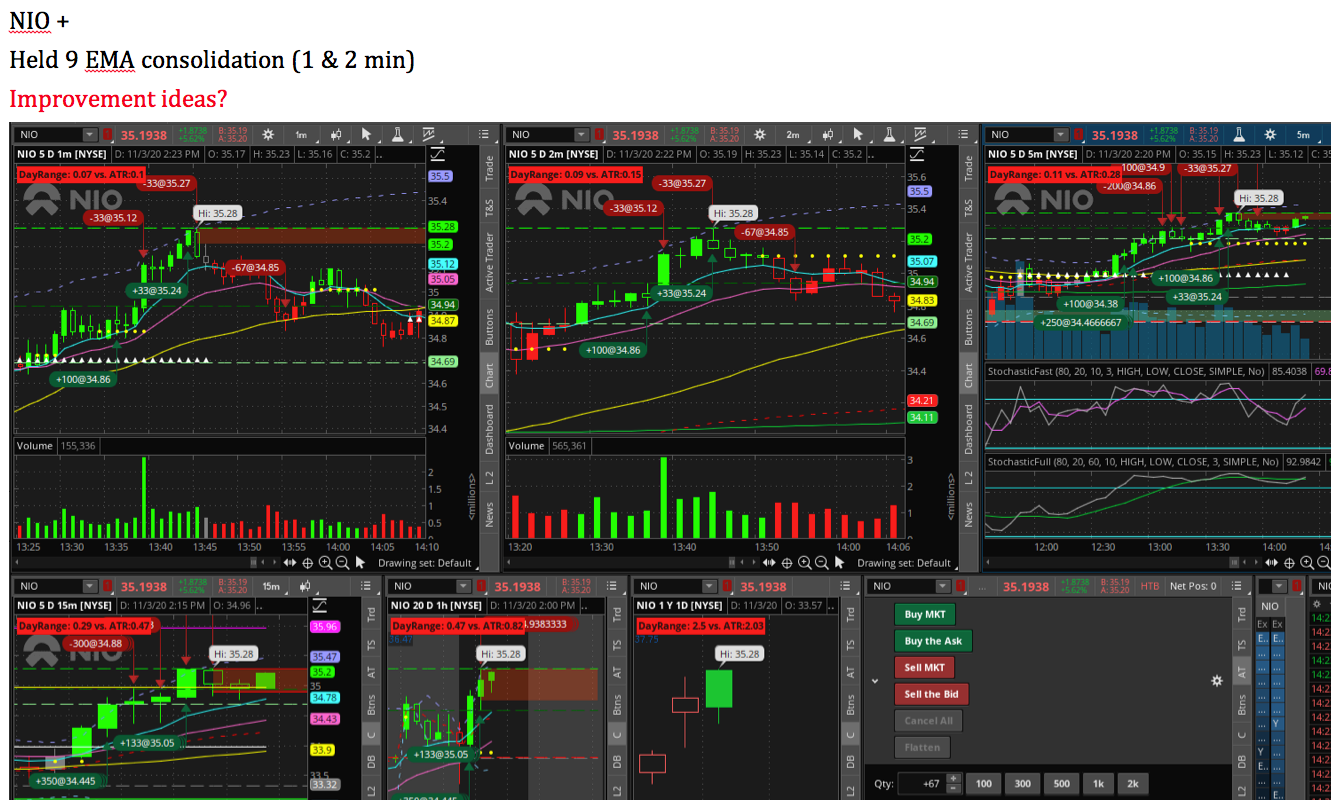Open chart settings gear on the 1m chart
Screen dimensions: 1331x800
tap(268, 135)
